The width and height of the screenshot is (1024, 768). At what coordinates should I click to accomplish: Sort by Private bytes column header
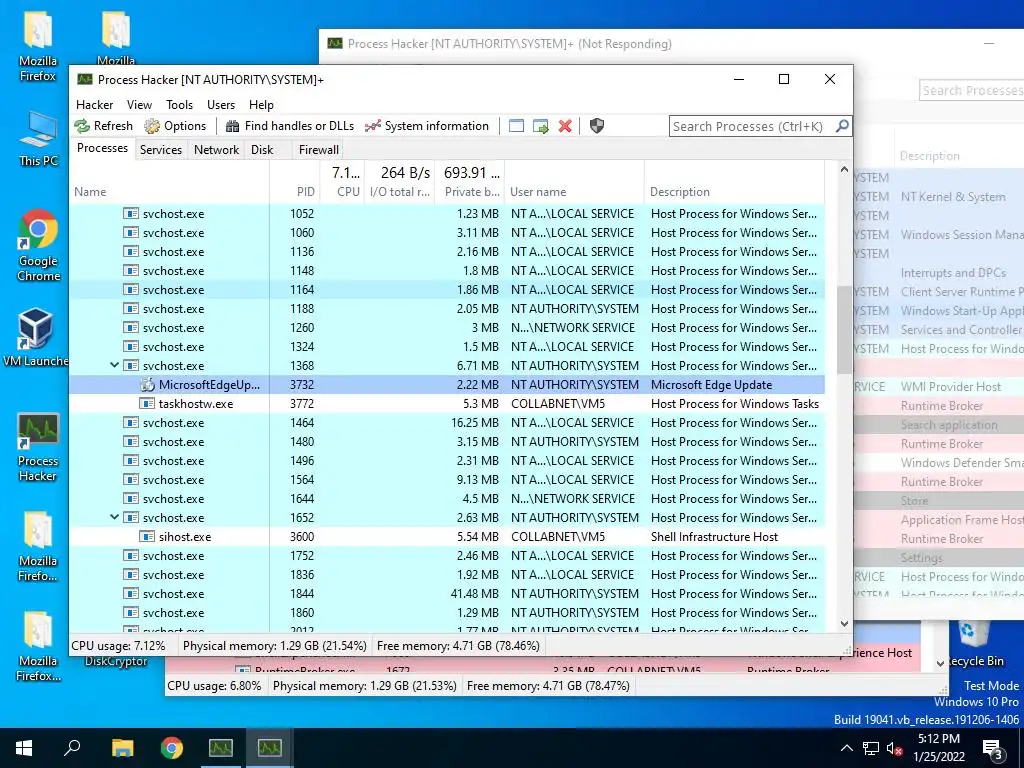470,183
